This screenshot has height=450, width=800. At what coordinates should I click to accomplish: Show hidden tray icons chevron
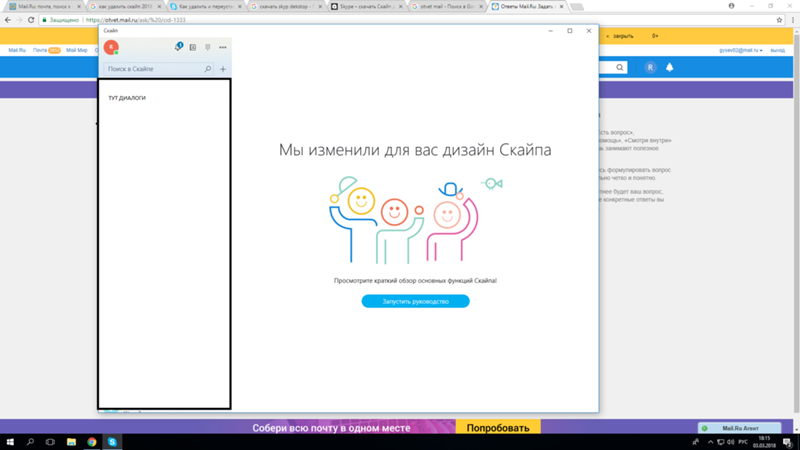pyautogui.click(x=710, y=442)
